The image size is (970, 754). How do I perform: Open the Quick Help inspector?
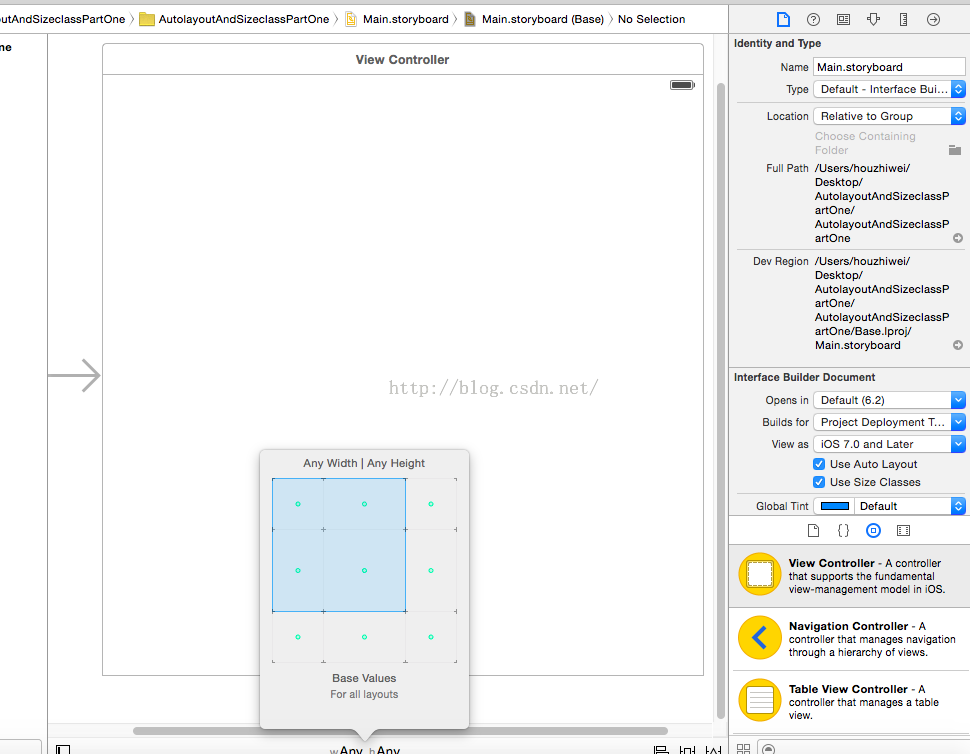point(813,20)
